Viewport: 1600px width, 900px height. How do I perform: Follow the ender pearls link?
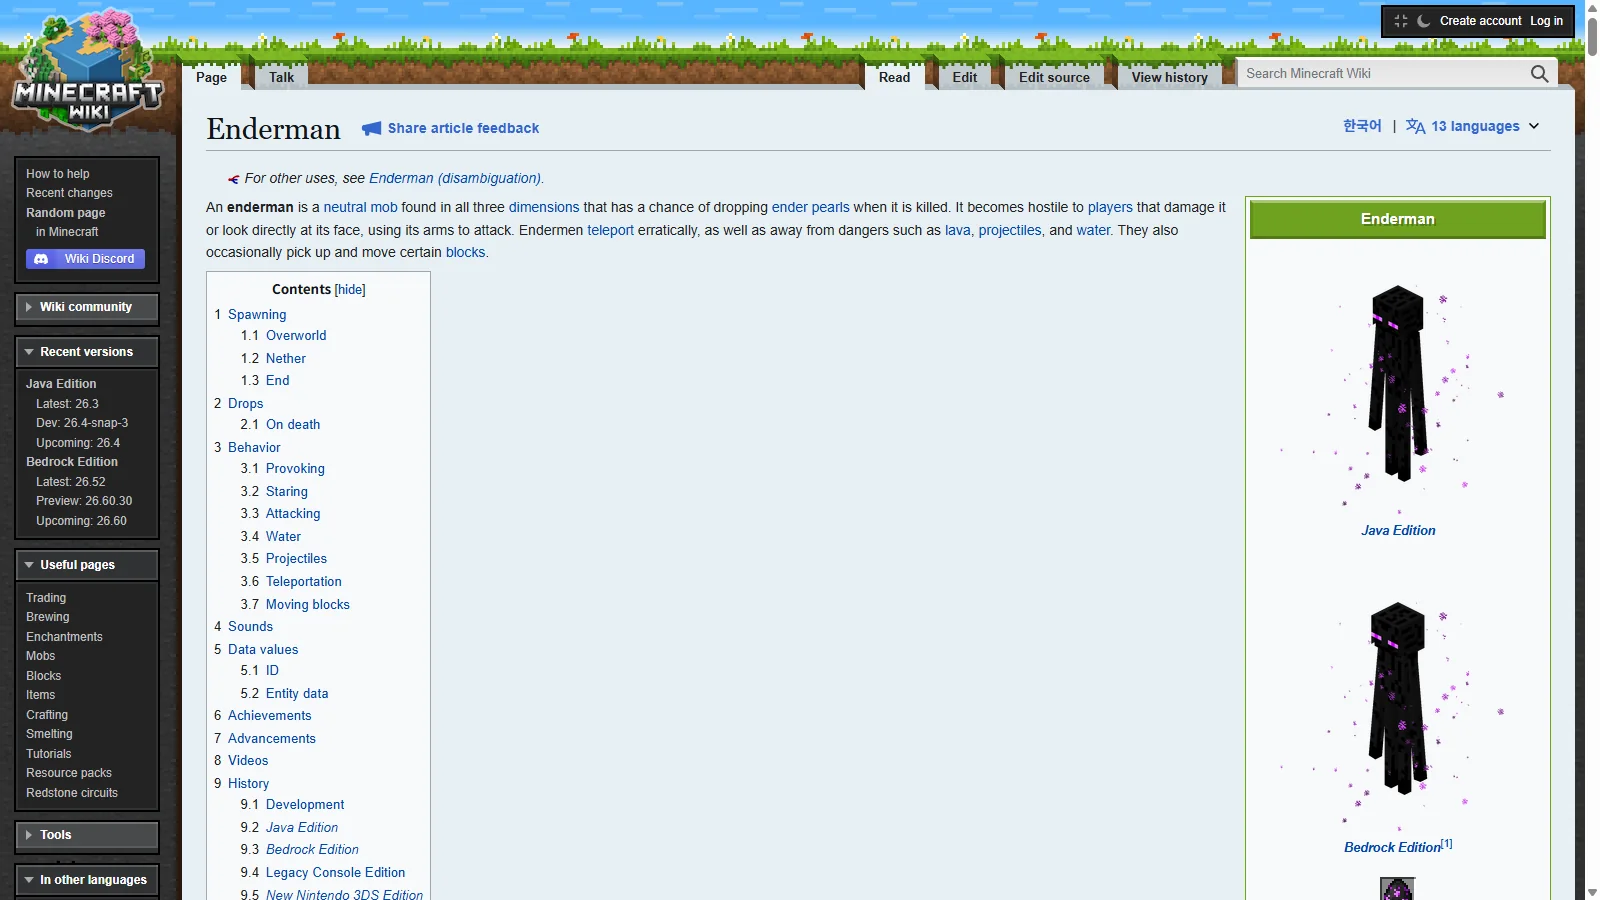[810, 207]
